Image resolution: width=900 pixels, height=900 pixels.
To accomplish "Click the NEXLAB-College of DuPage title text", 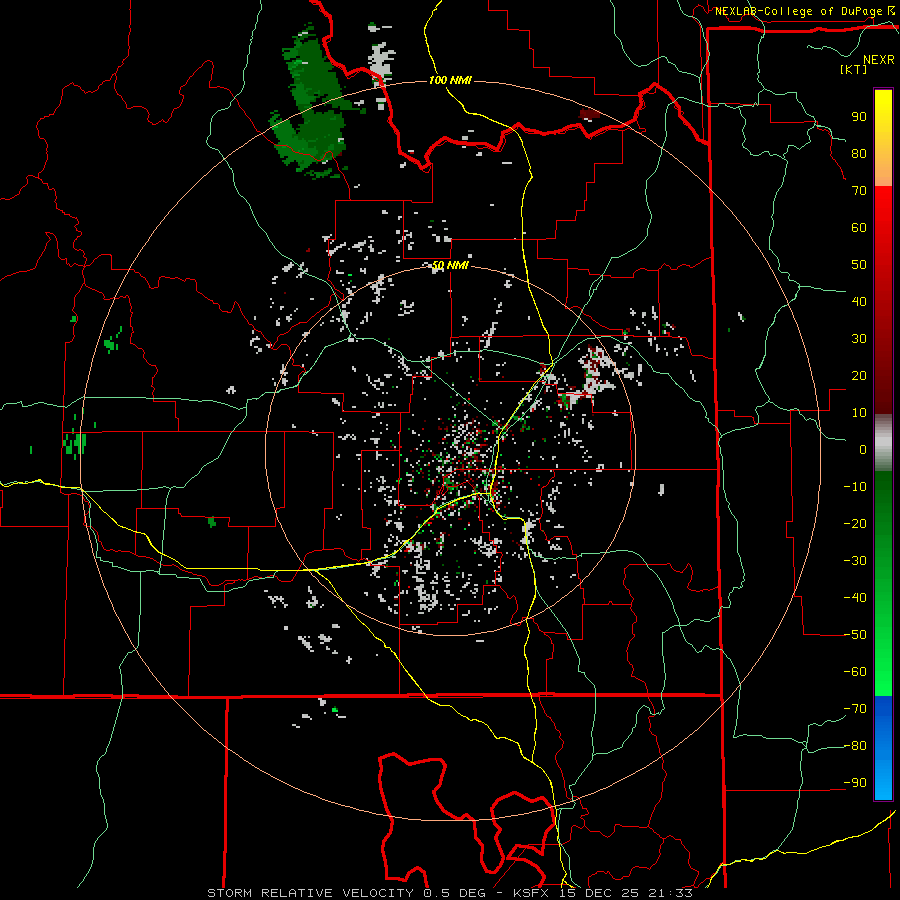I will (798, 11).
